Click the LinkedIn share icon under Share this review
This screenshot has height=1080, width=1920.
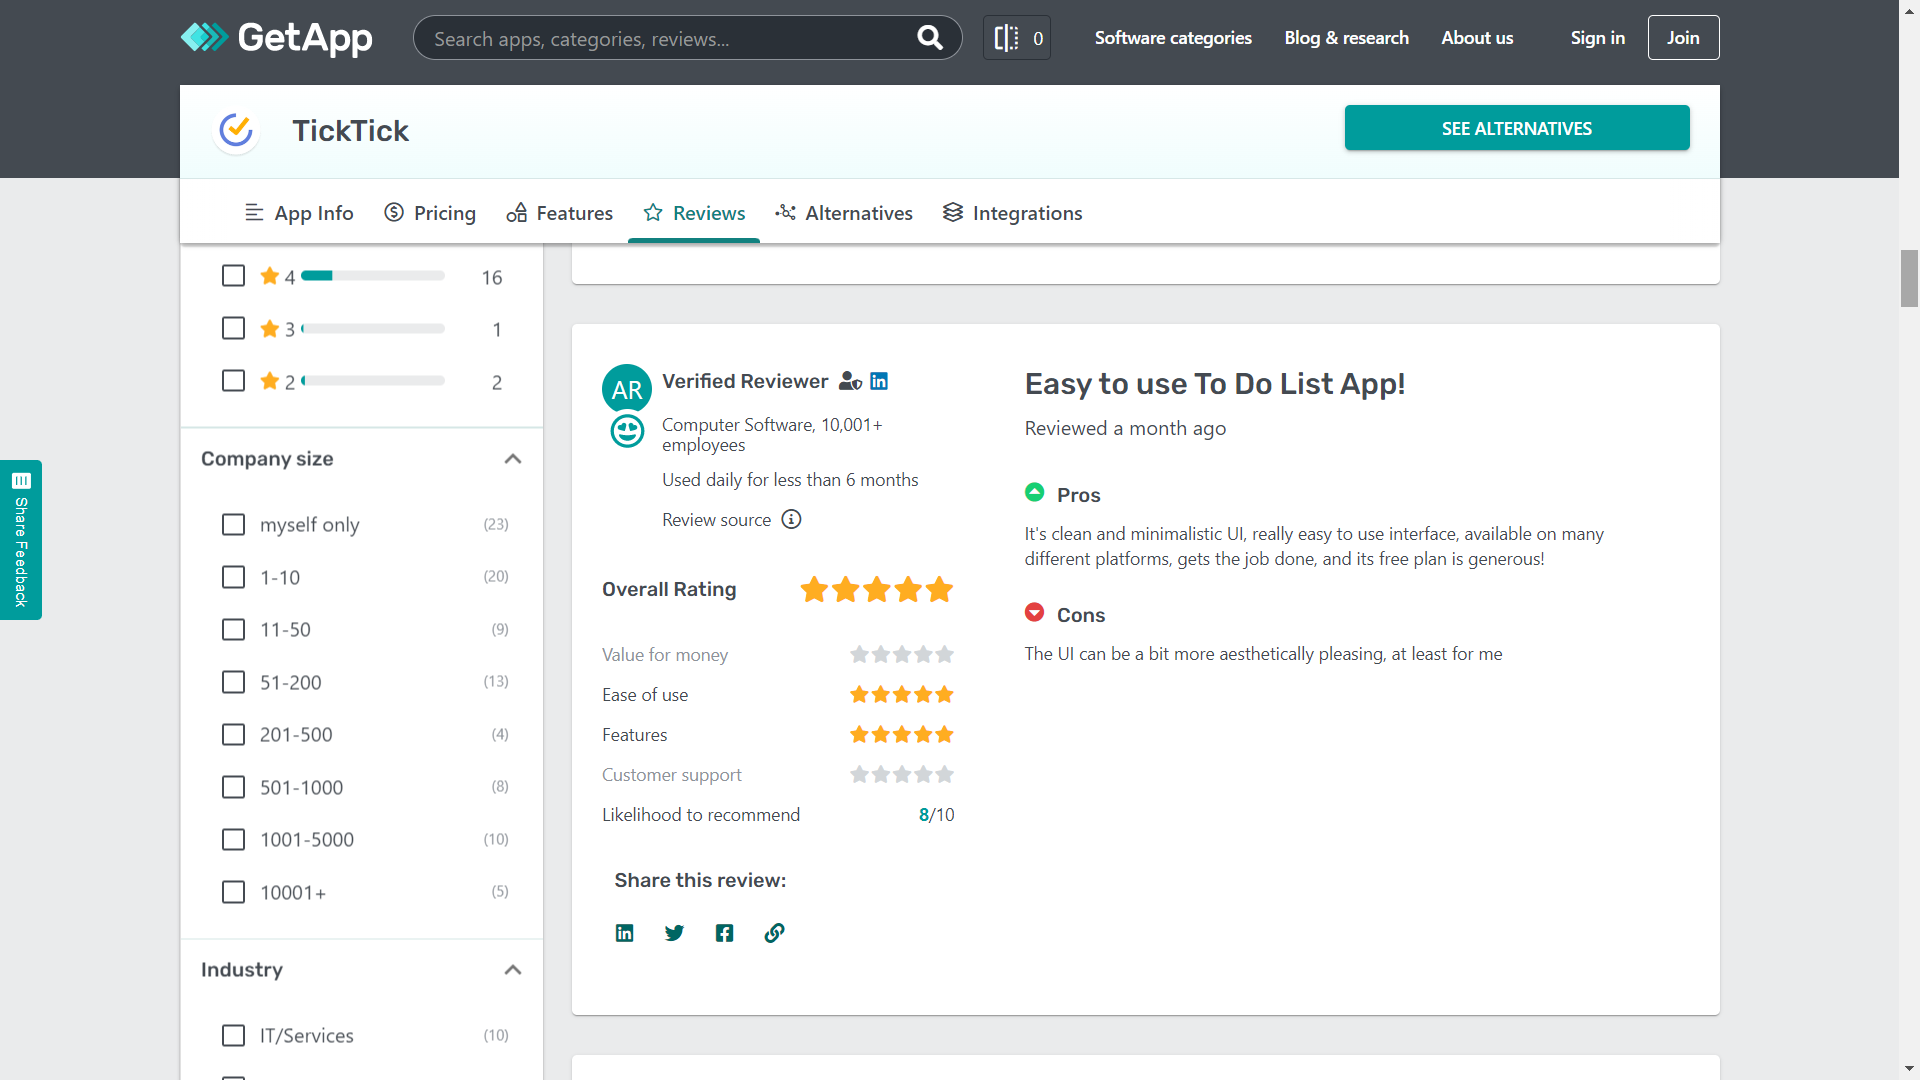coord(624,932)
